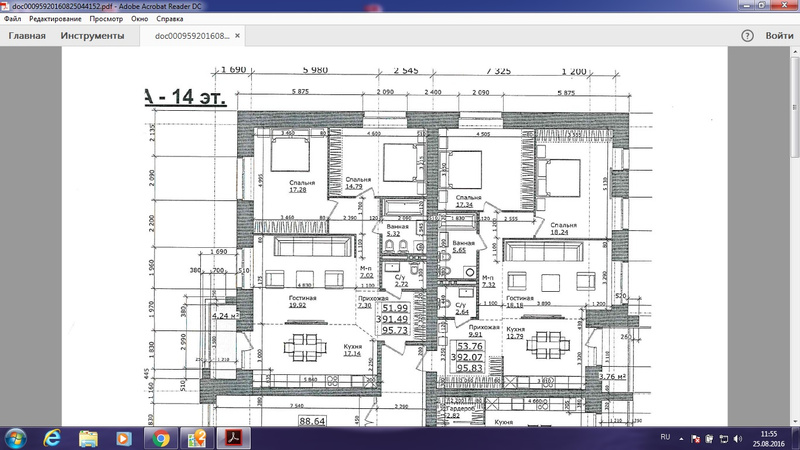Click the boxed area value 95.83
Screen dimensions: 800x450
coord(469,368)
